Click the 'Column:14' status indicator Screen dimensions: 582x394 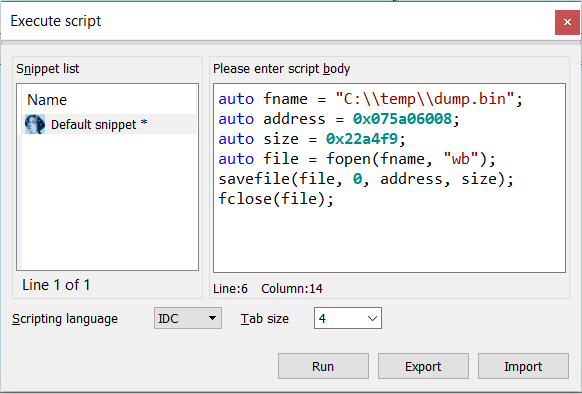pyautogui.click(x=292, y=289)
